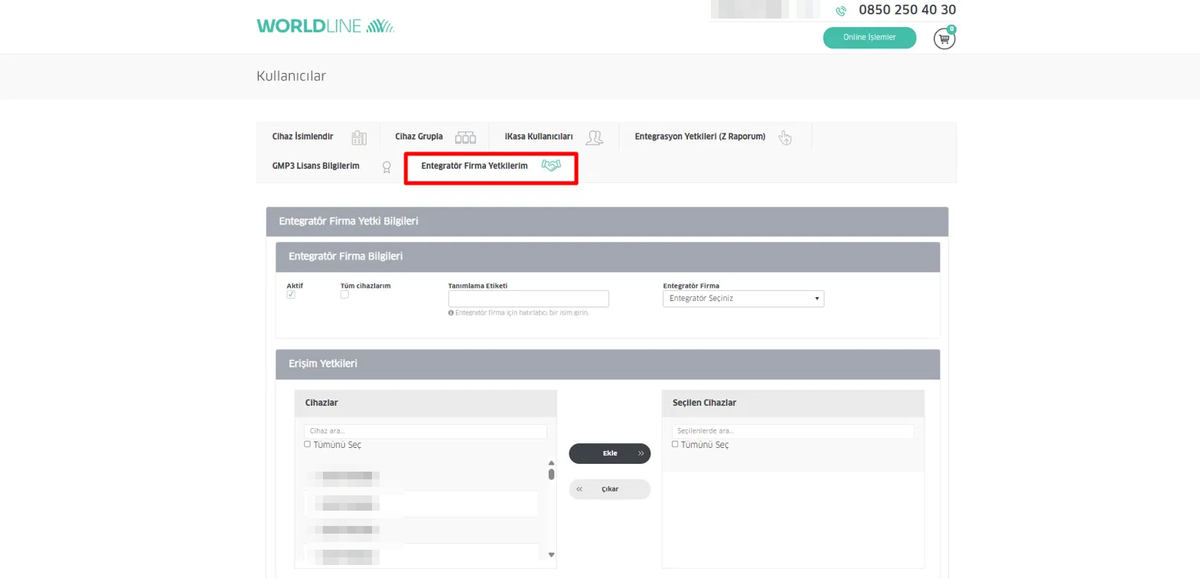Toggle the Aktif checkbox
1200x579 pixels.
[291, 295]
